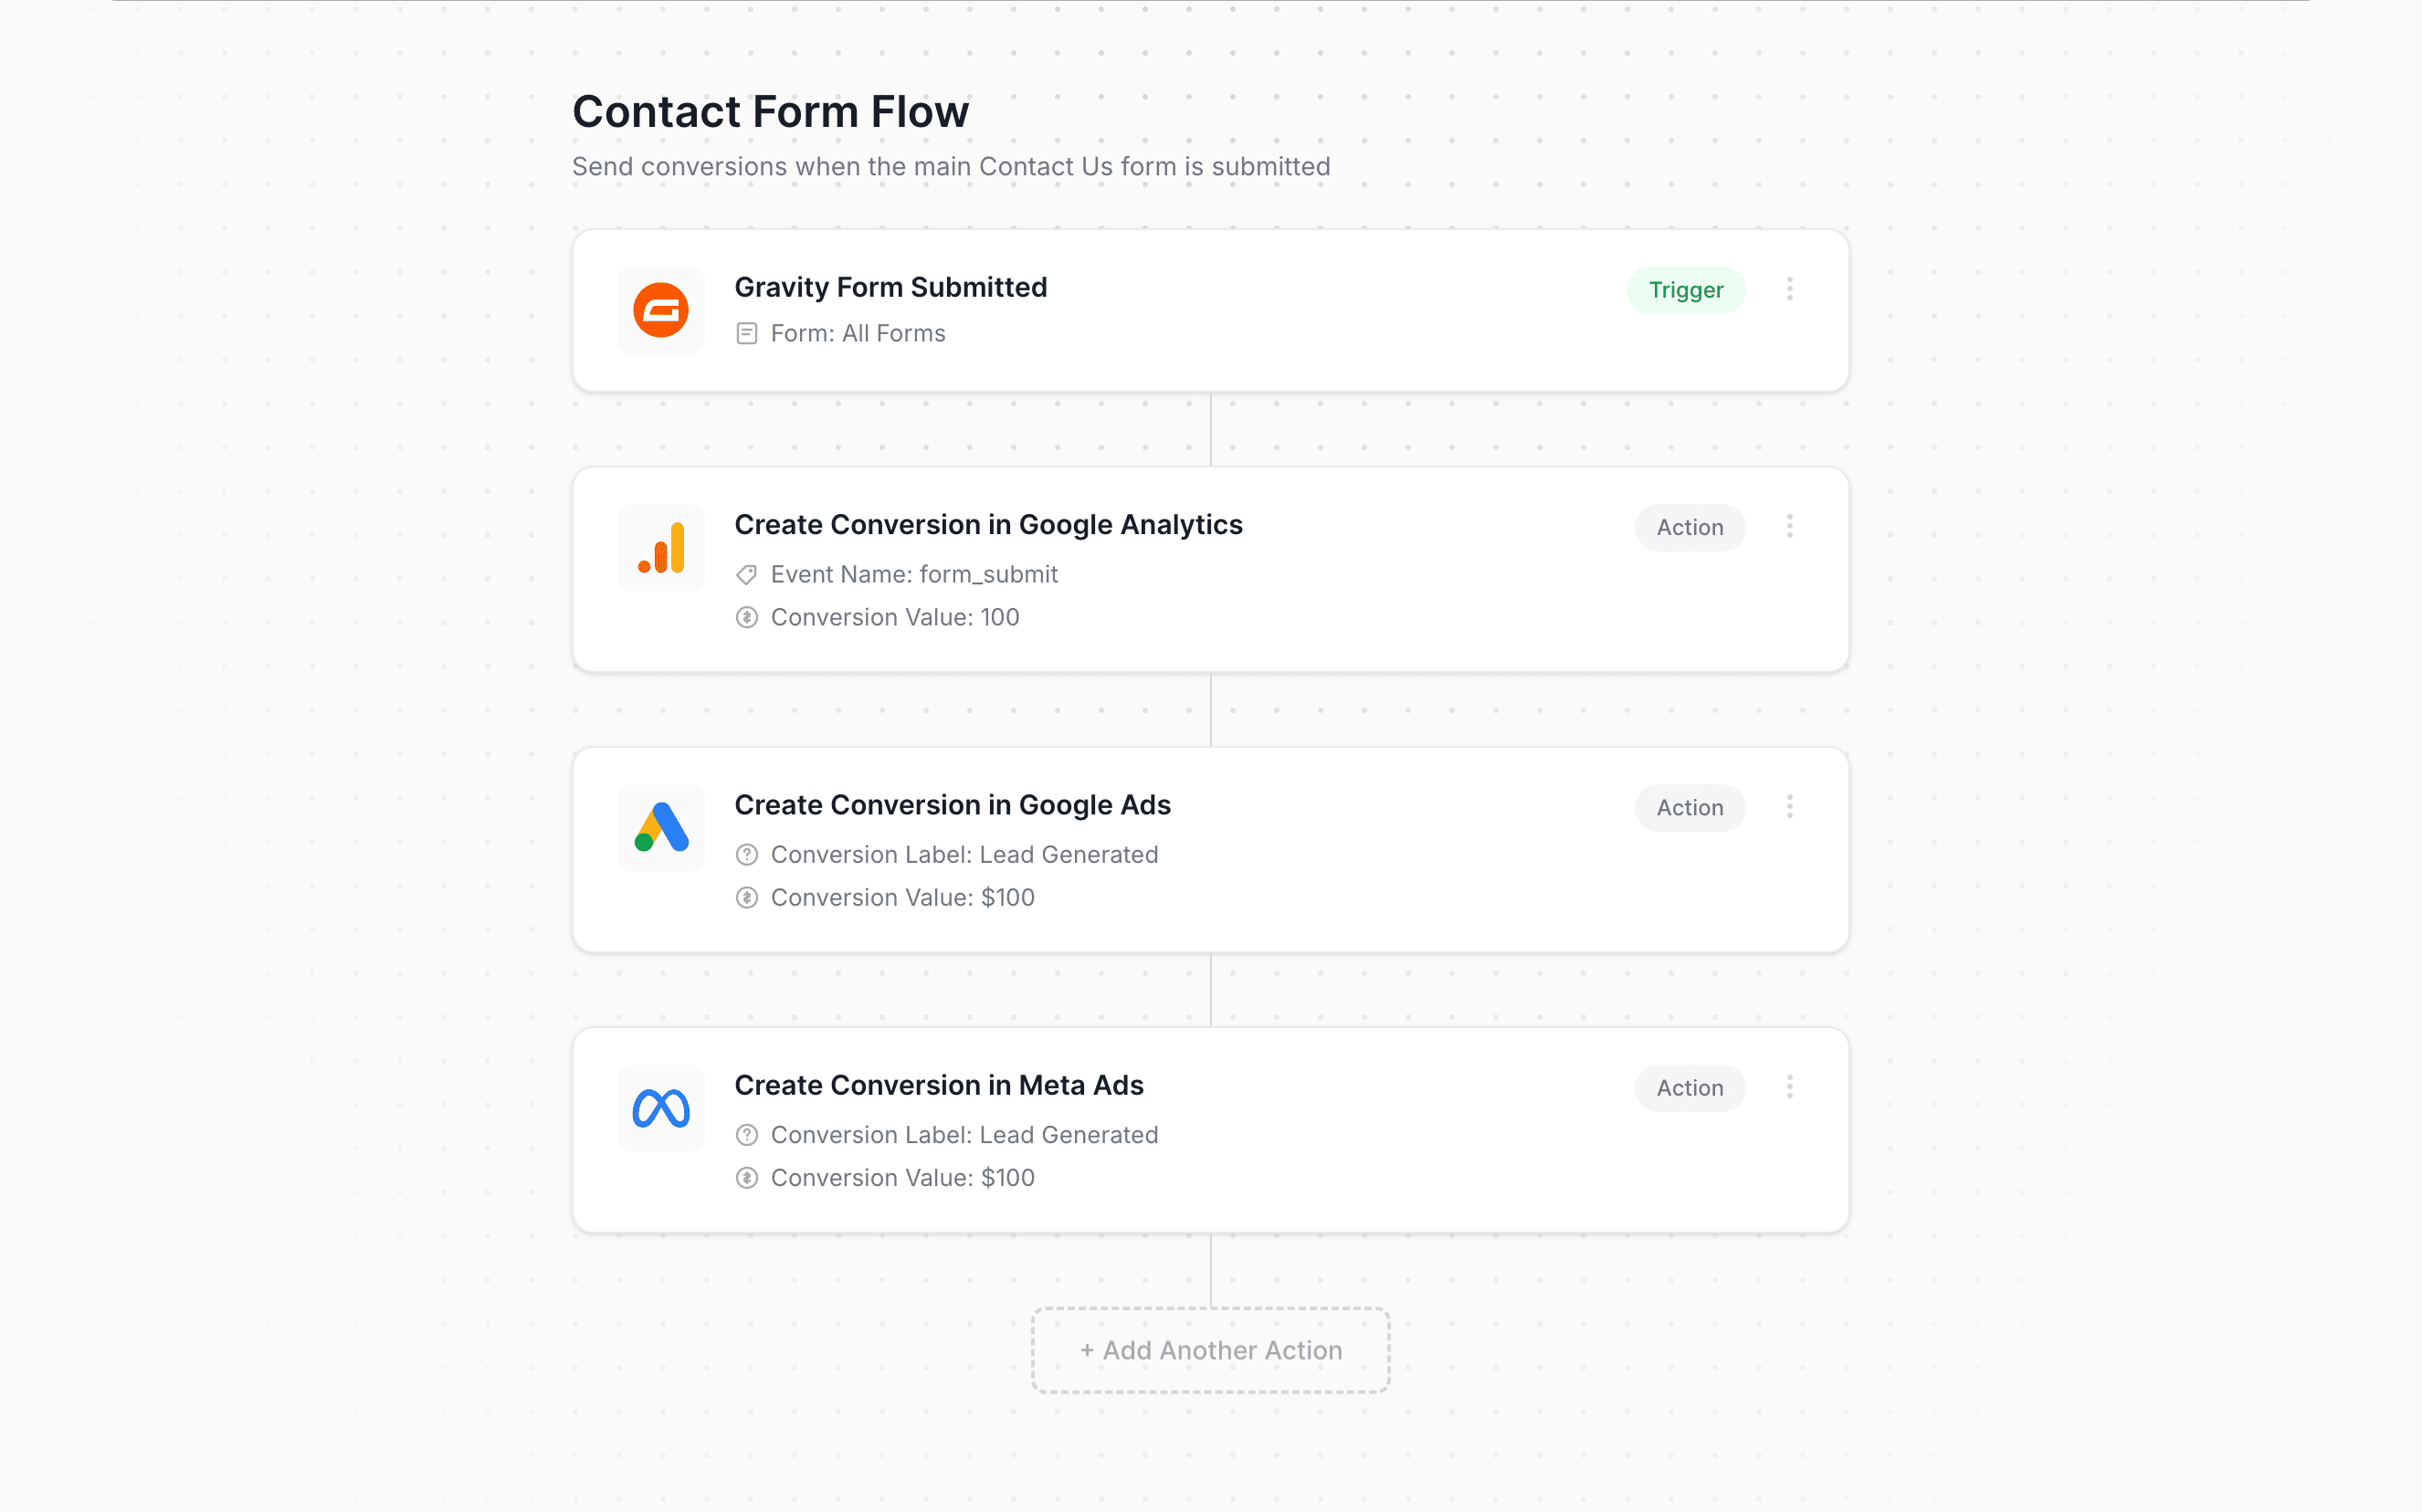
Task: Select the Create Conversion in Google Ads card
Action: click(x=1210, y=849)
